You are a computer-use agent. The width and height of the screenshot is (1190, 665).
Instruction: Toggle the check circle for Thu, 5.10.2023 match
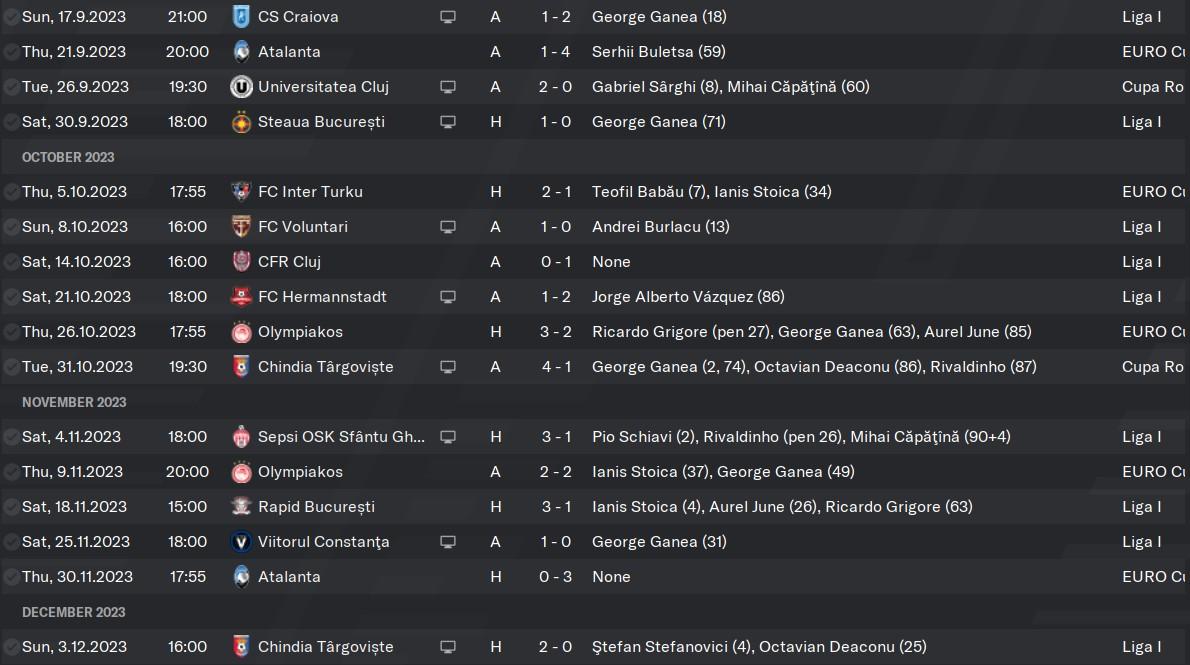click(x=11, y=192)
